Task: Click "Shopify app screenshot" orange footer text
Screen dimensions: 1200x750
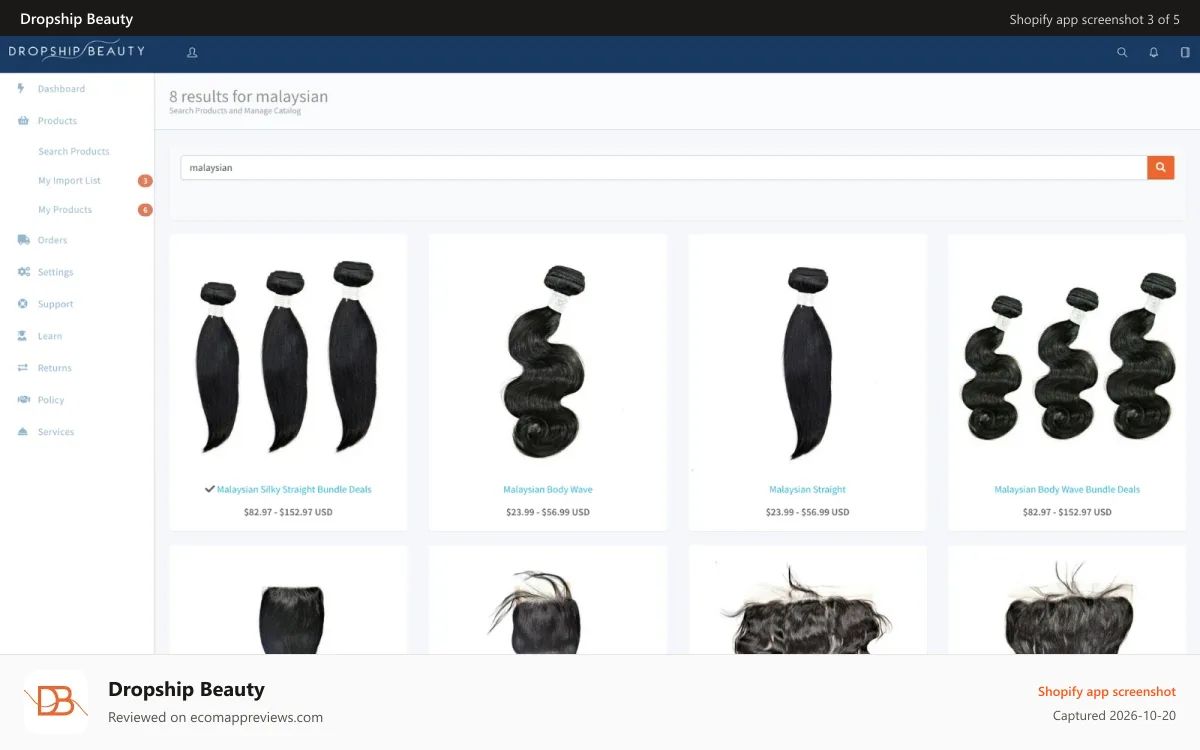Action: 1107,692
